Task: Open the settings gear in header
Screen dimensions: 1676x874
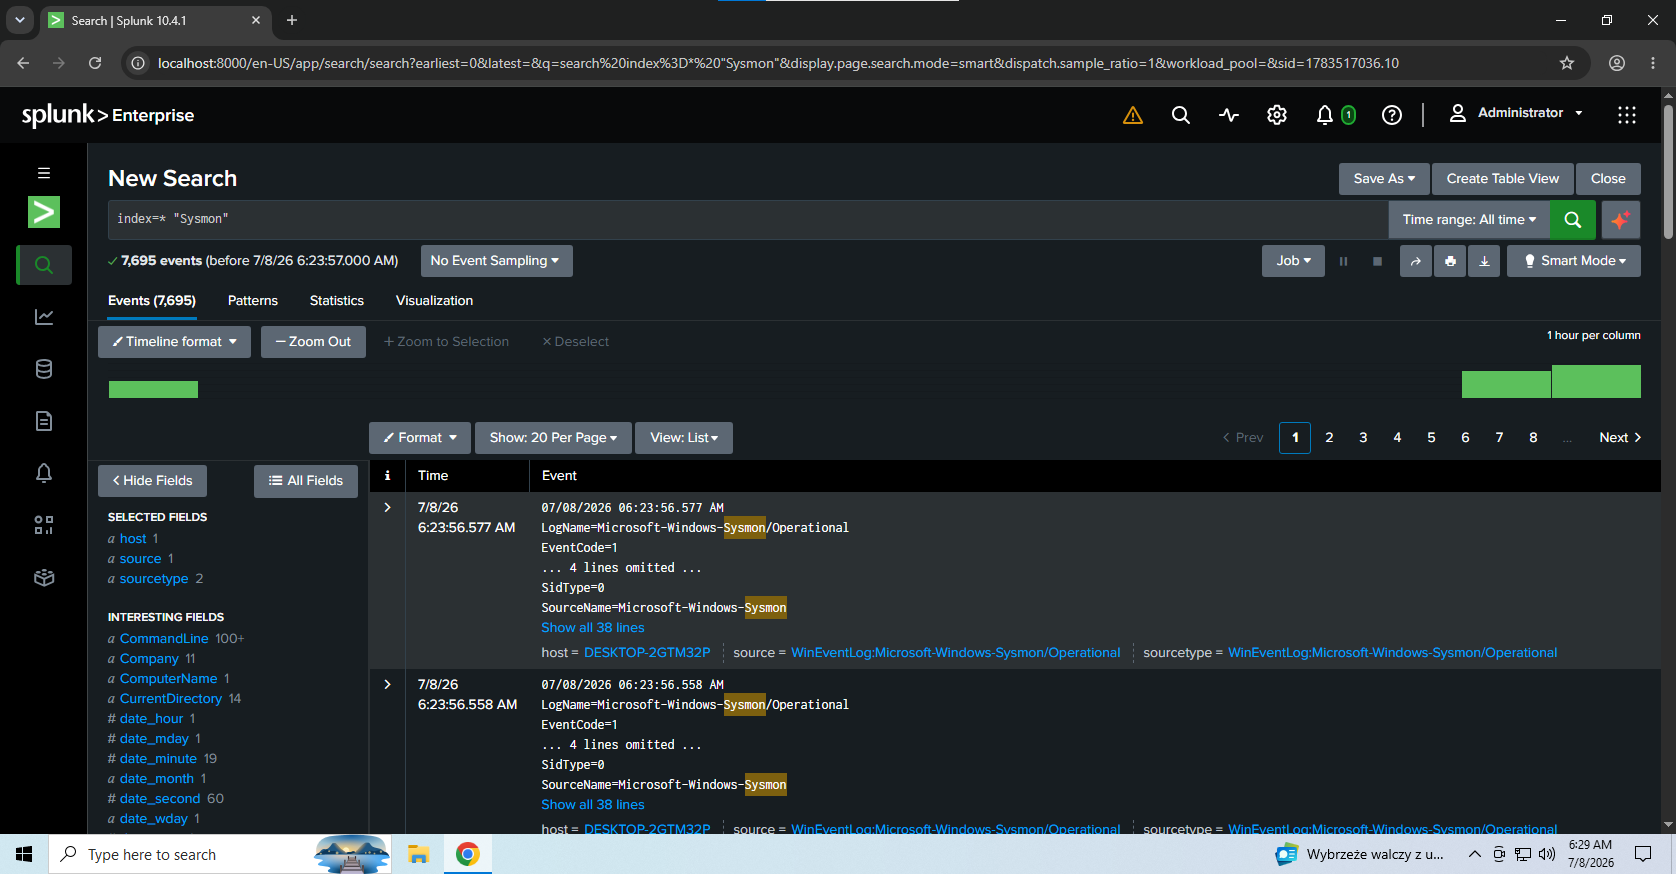Action: click(x=1277, y=115)
